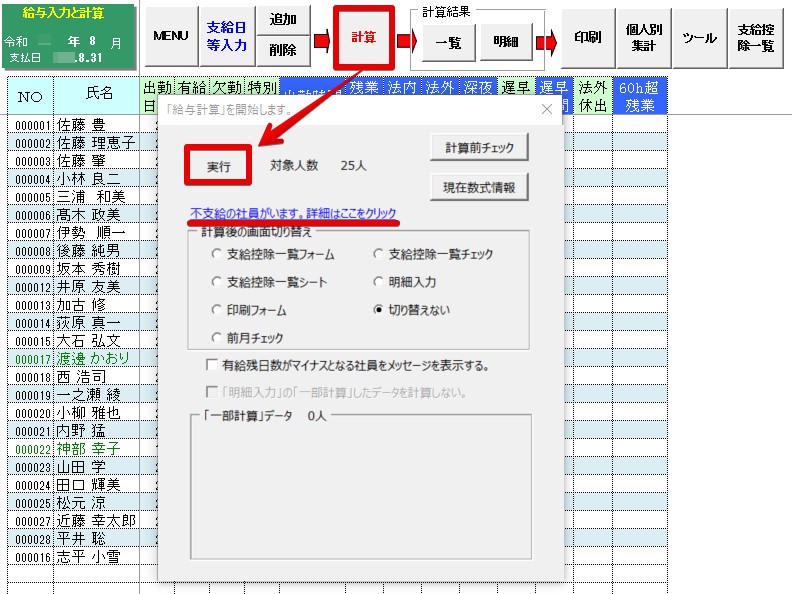792x594 pixels.
Task: Select the 明細入力 radio option
Action: [379, 282]
